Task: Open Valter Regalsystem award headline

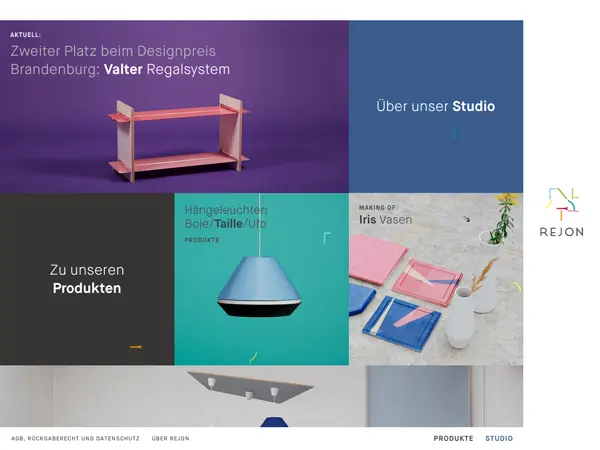Action: (120, 60)
